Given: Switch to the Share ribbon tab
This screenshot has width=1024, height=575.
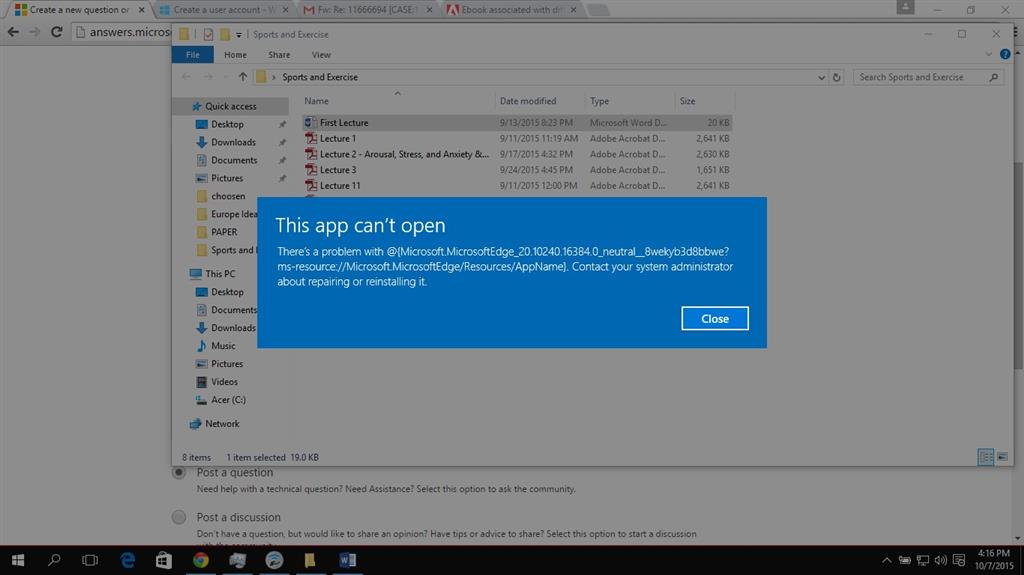Looking at the screenshot, I should coord(279,55).
